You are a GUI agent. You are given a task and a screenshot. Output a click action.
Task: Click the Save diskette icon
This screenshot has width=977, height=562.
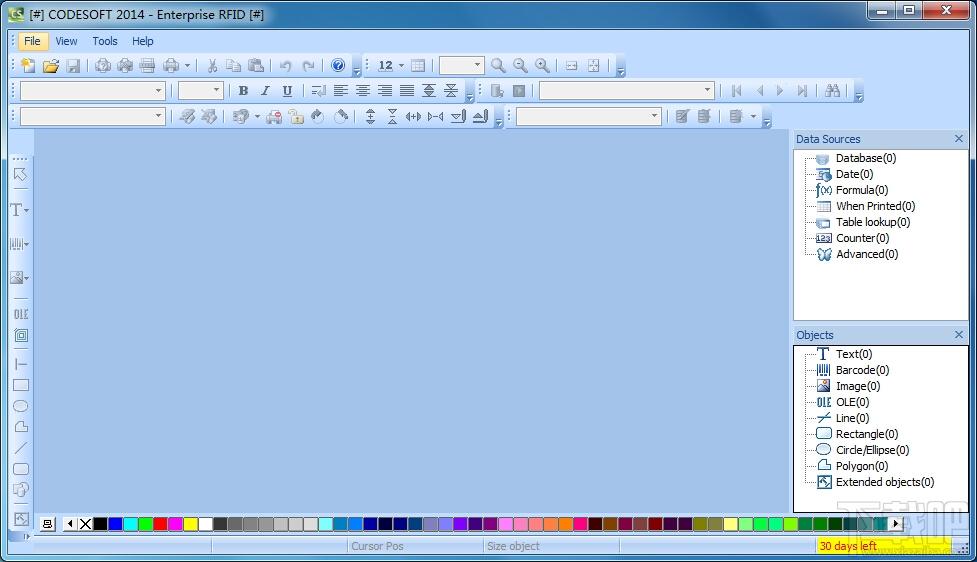[x=73, y=65]
